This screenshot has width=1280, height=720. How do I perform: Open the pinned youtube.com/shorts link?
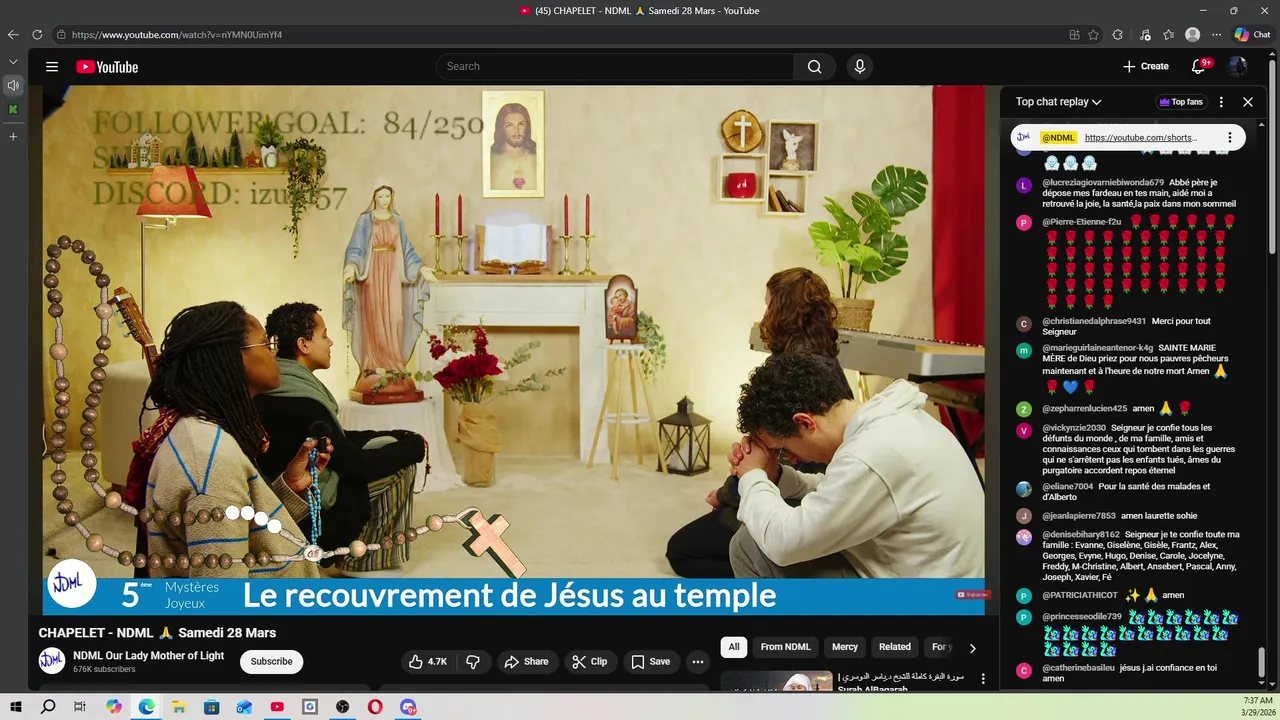(1140, 138)
